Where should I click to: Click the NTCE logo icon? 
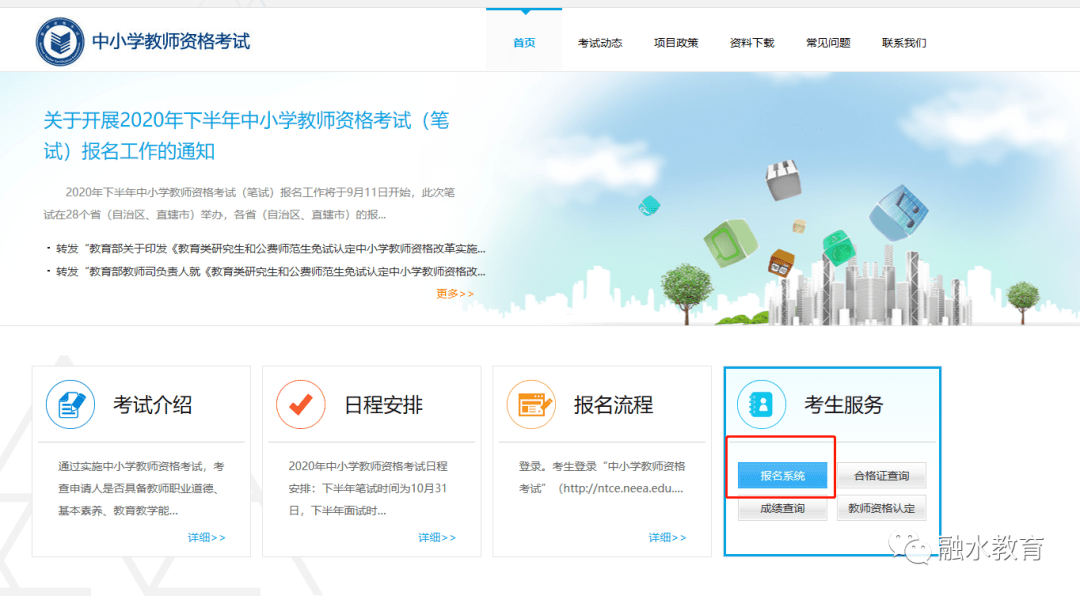coord(60,40)
